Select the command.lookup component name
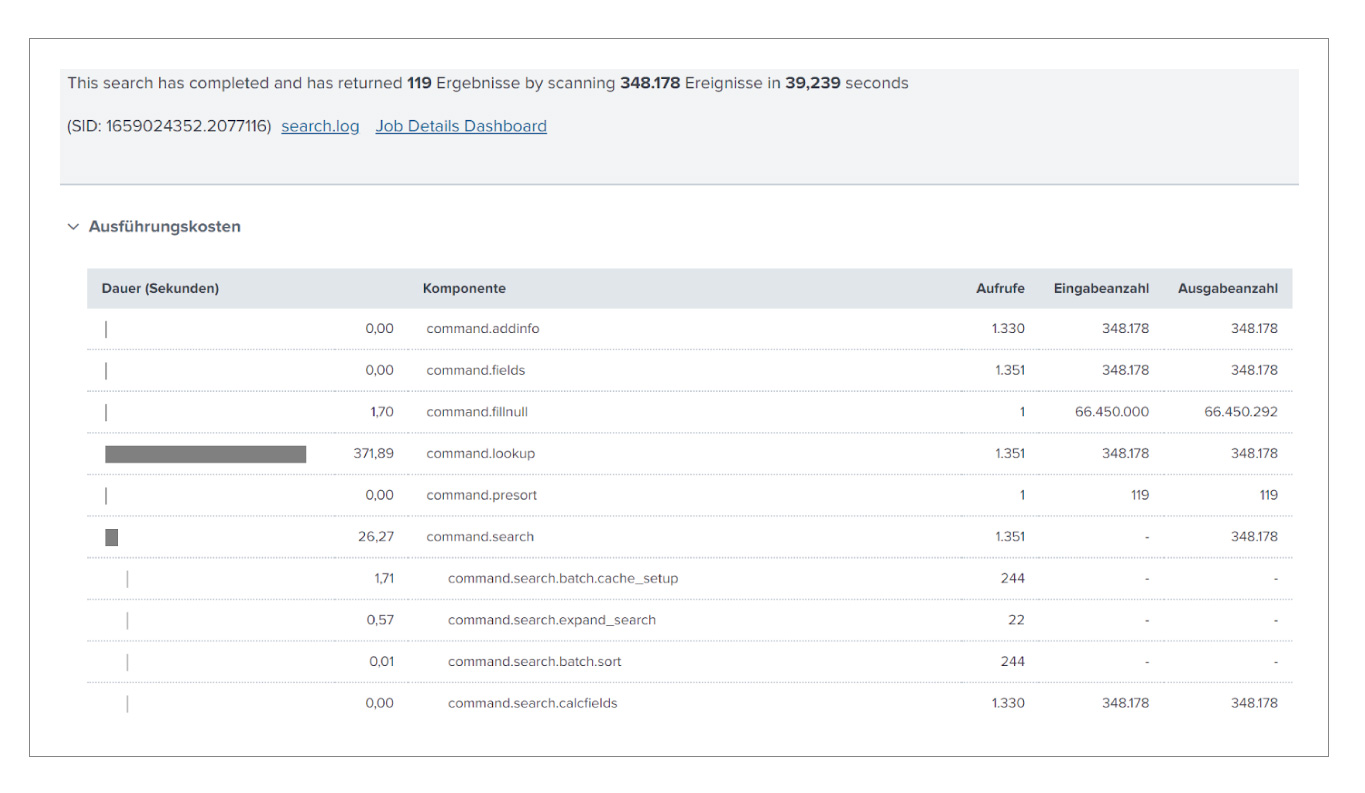Viewport: 1365px width, 793px height. [480, 454]
